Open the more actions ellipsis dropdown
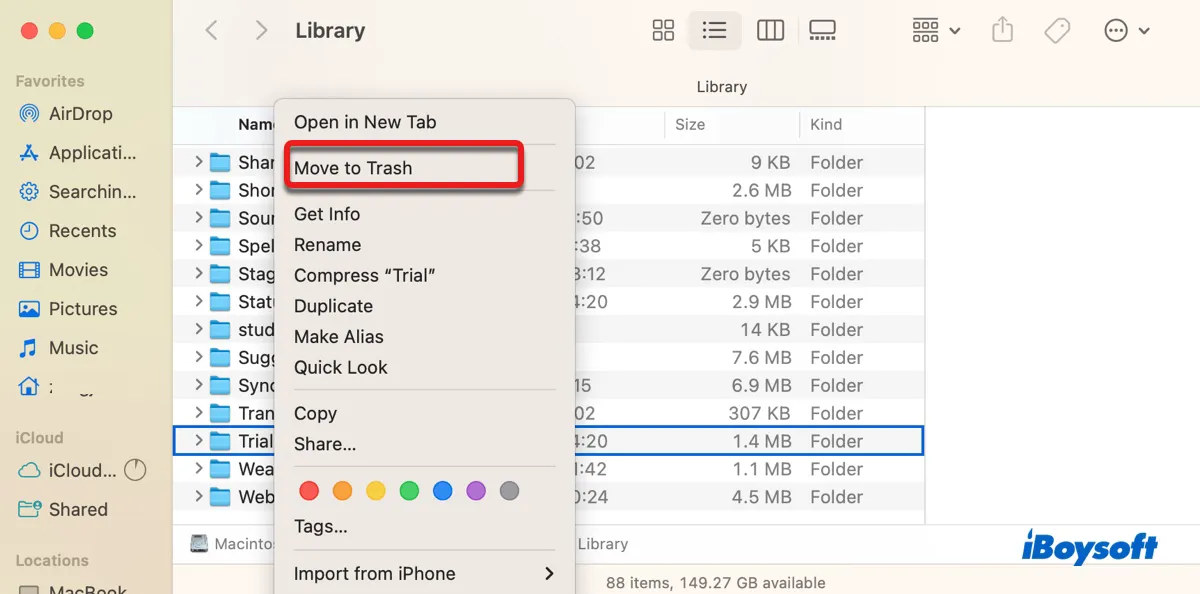1200x594 pixels. coord(1127,31)
